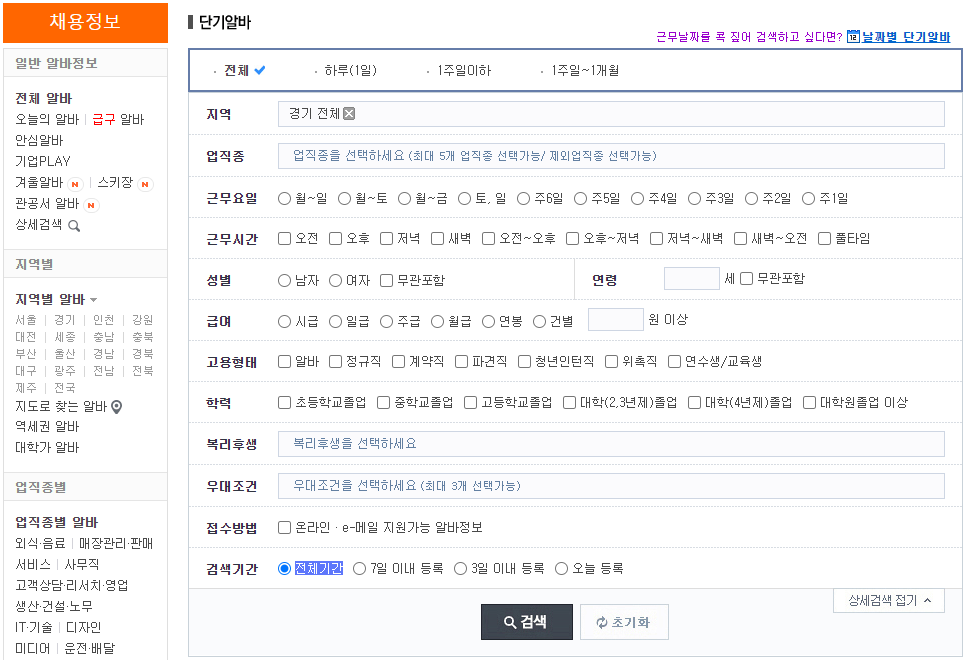Image resolution: width=966 pixels, height=660 pixels.
Task: Open 전체 알바 in sidebar
Action: click(44, 99)
